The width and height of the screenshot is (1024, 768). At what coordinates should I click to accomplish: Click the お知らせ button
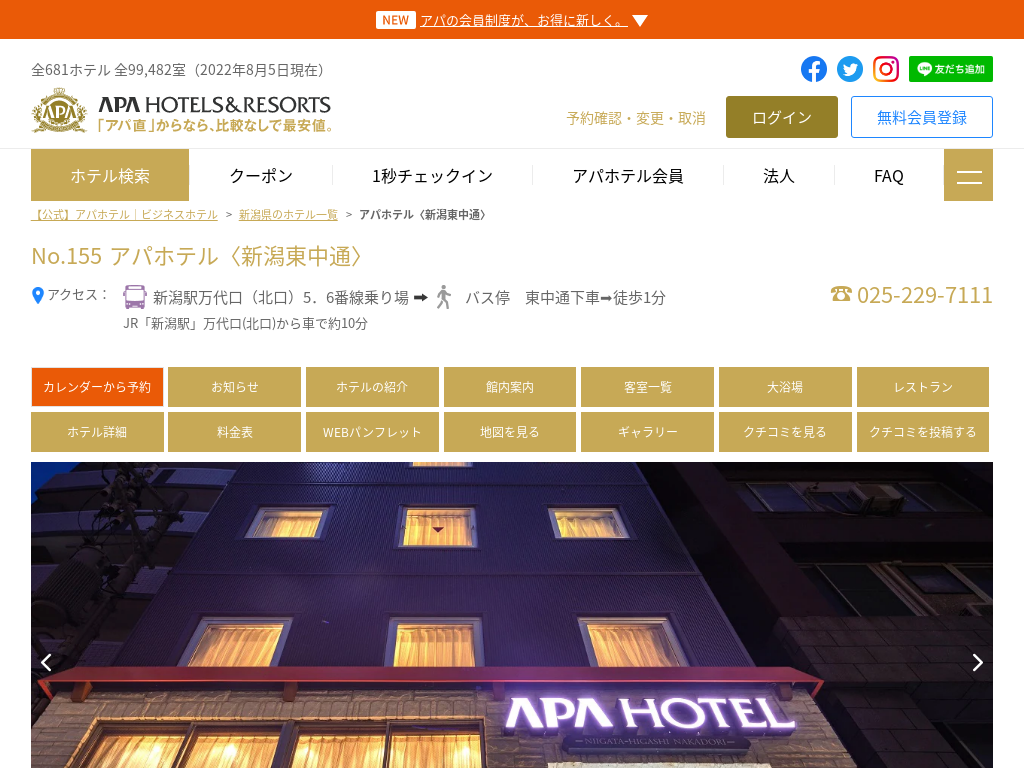[x=234, y=387]
